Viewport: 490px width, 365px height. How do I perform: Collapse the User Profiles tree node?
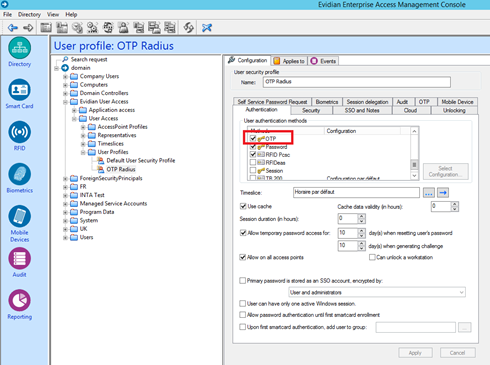83,152
